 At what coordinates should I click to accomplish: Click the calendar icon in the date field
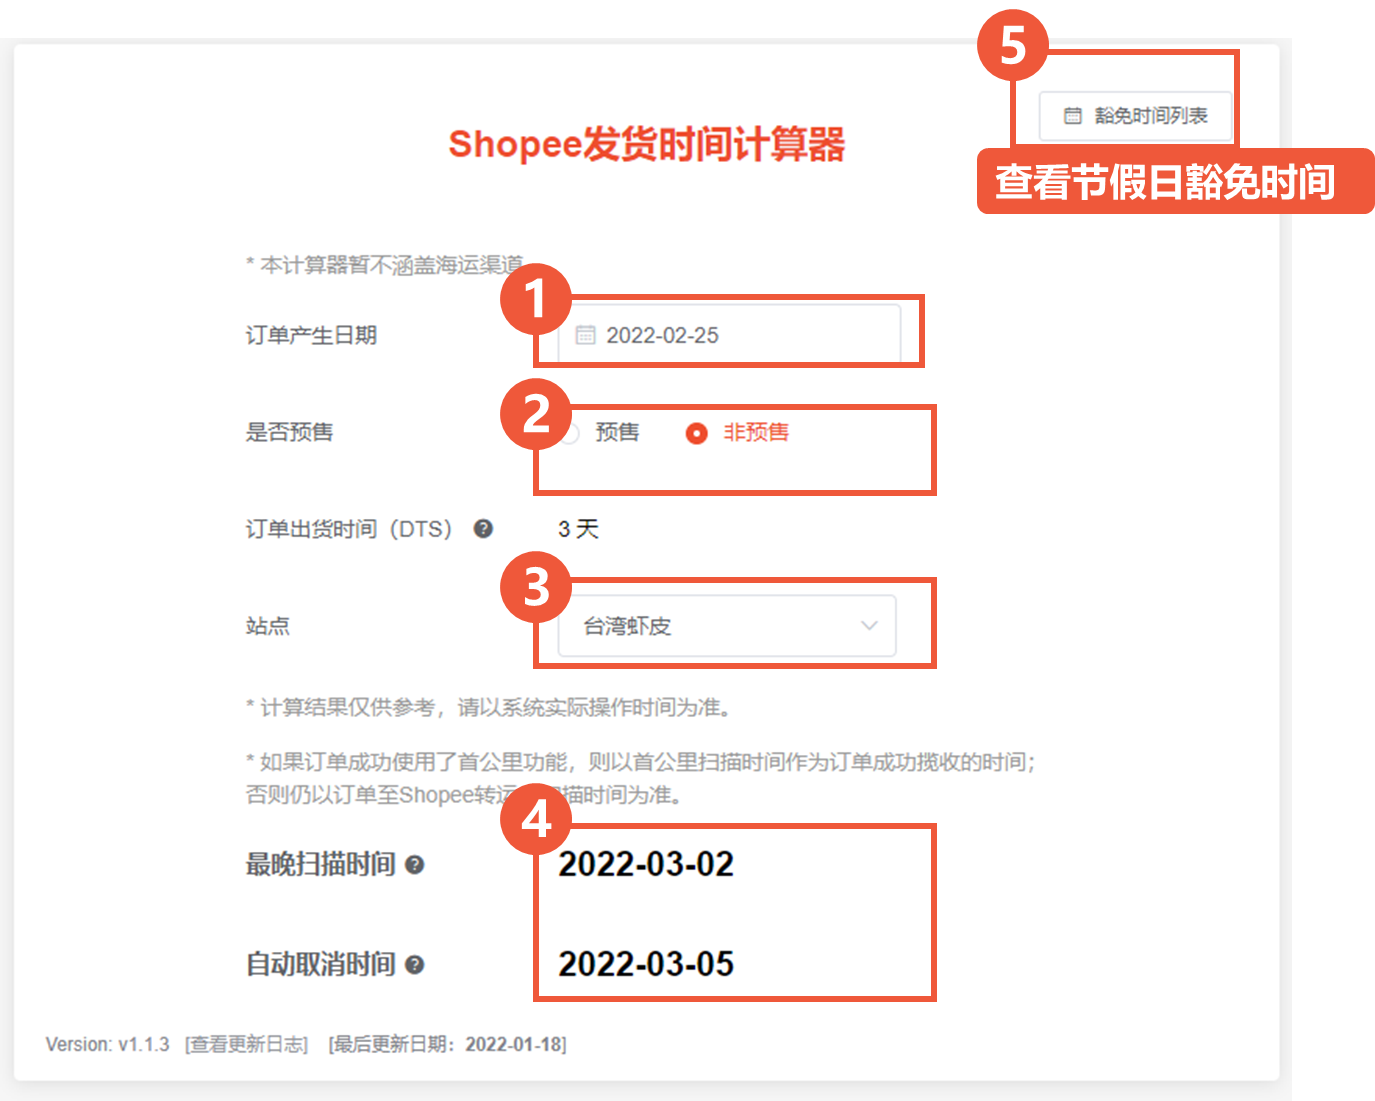[585, 335]
